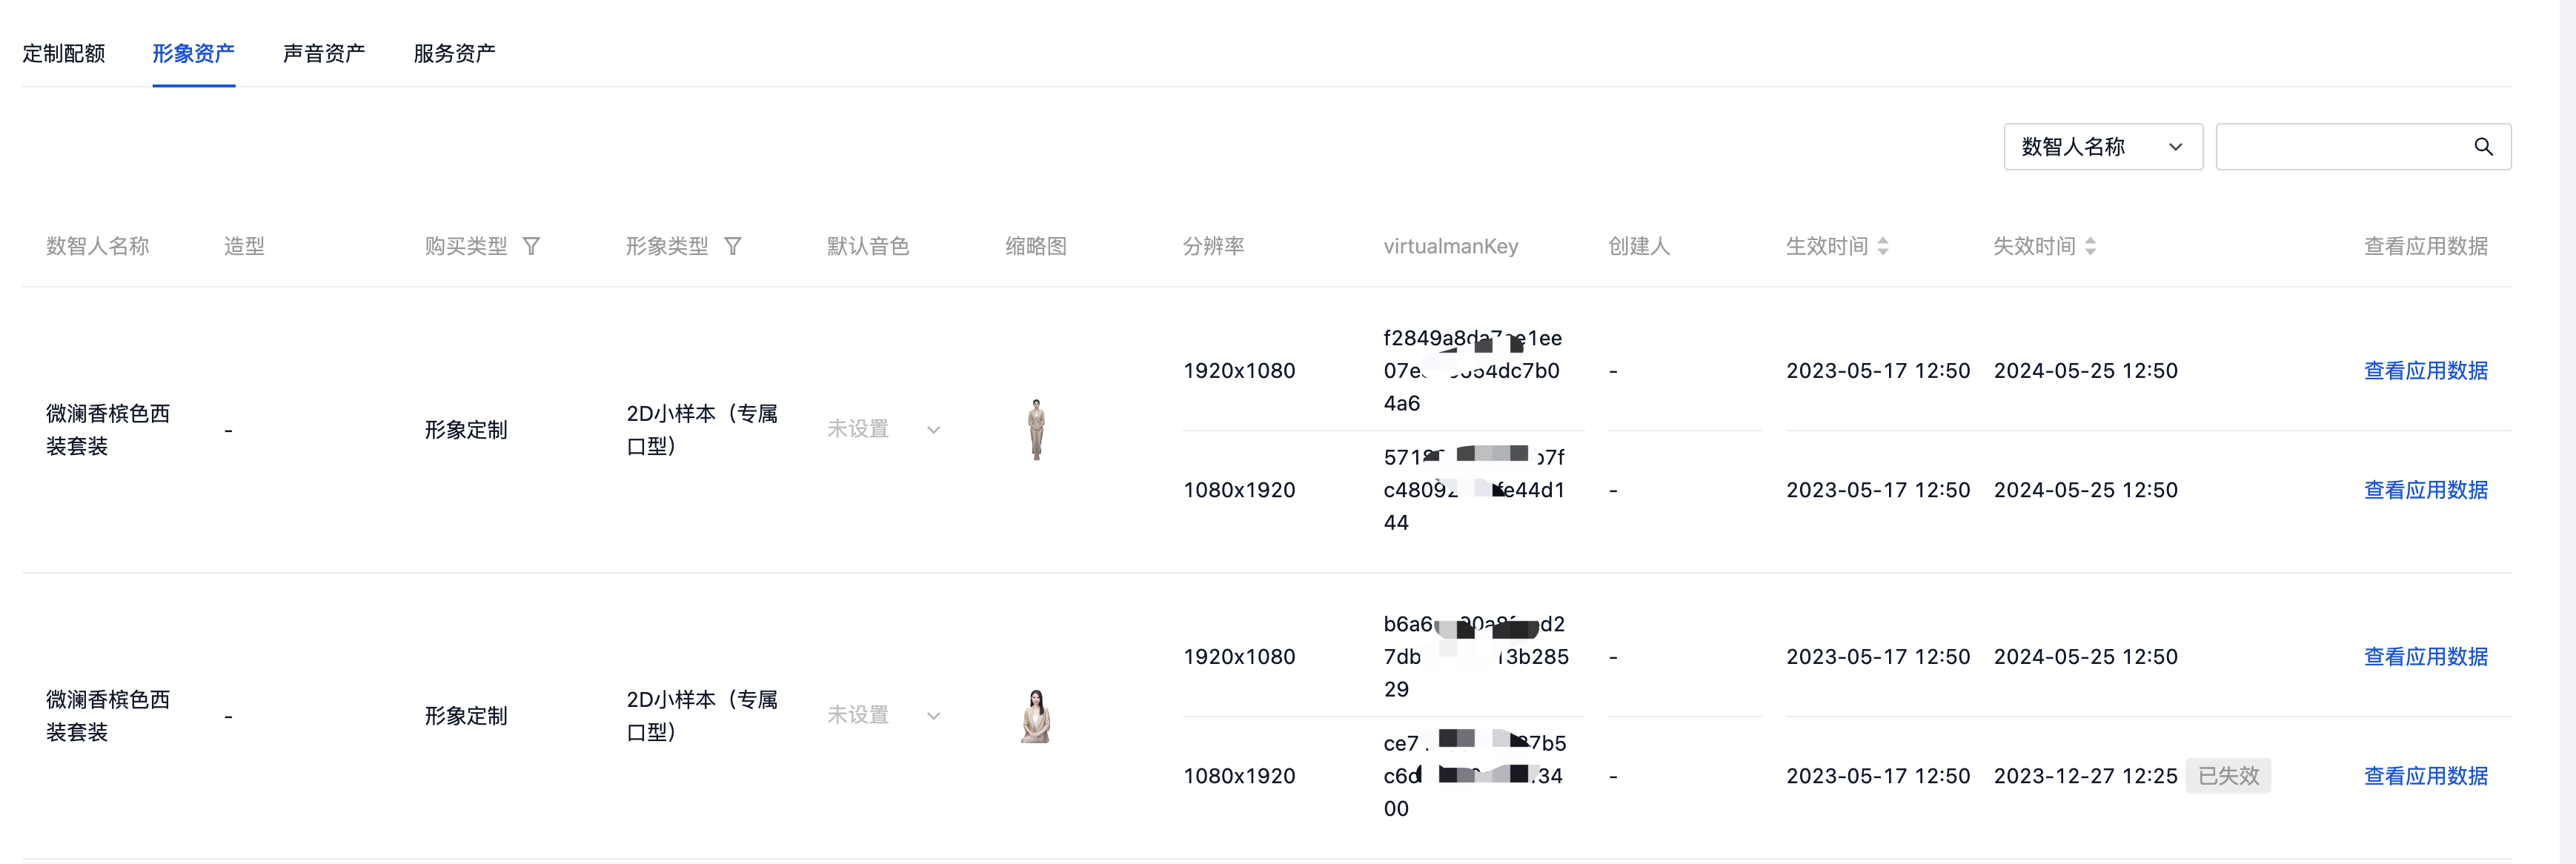Switch to the 声音资产 tab

coord(324,53)
